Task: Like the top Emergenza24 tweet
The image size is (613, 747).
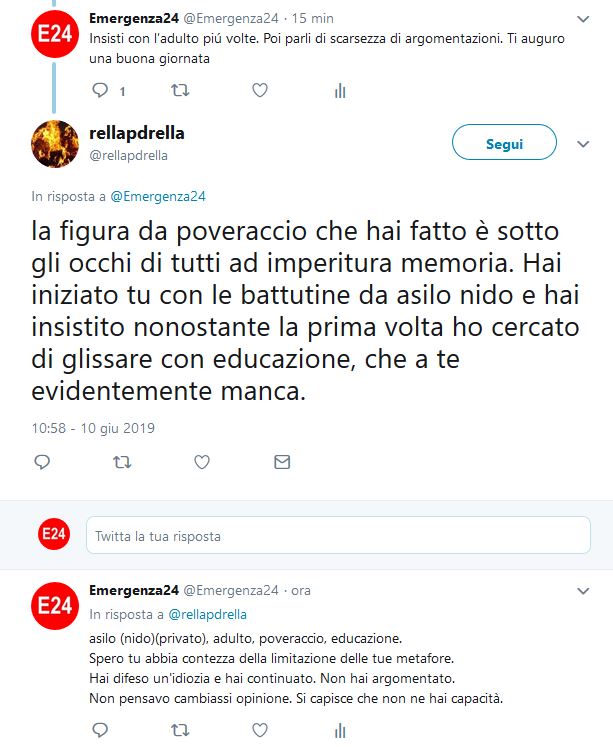Action: [x=260, y=90]
